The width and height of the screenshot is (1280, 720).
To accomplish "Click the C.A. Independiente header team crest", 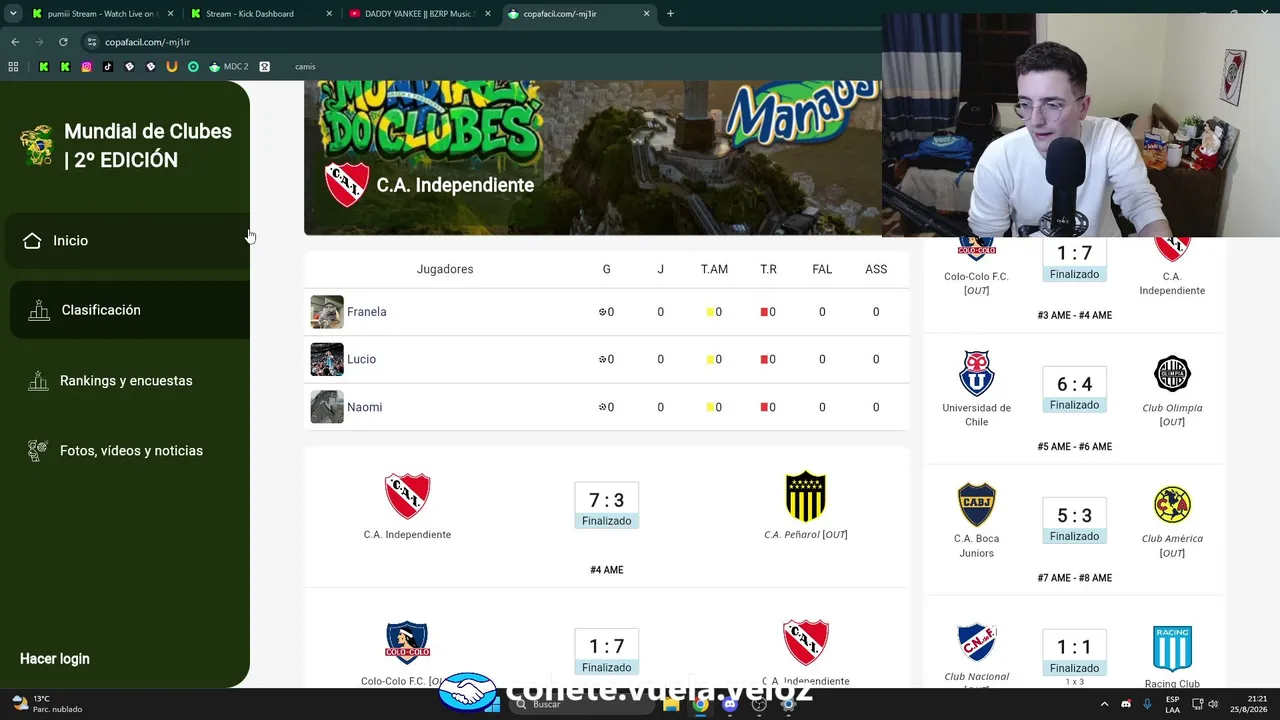I will point(347,184).
